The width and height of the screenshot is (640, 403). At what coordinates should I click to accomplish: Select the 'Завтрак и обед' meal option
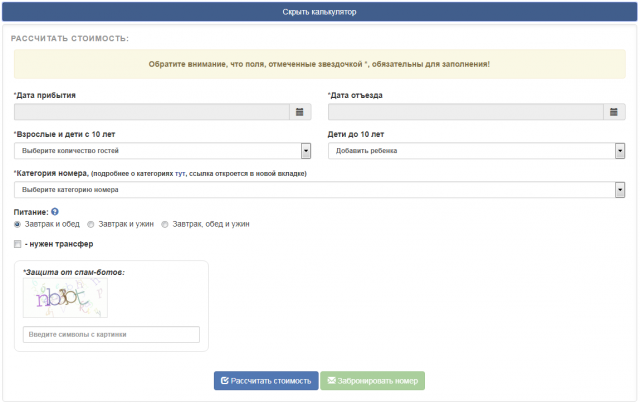[18, 224]
